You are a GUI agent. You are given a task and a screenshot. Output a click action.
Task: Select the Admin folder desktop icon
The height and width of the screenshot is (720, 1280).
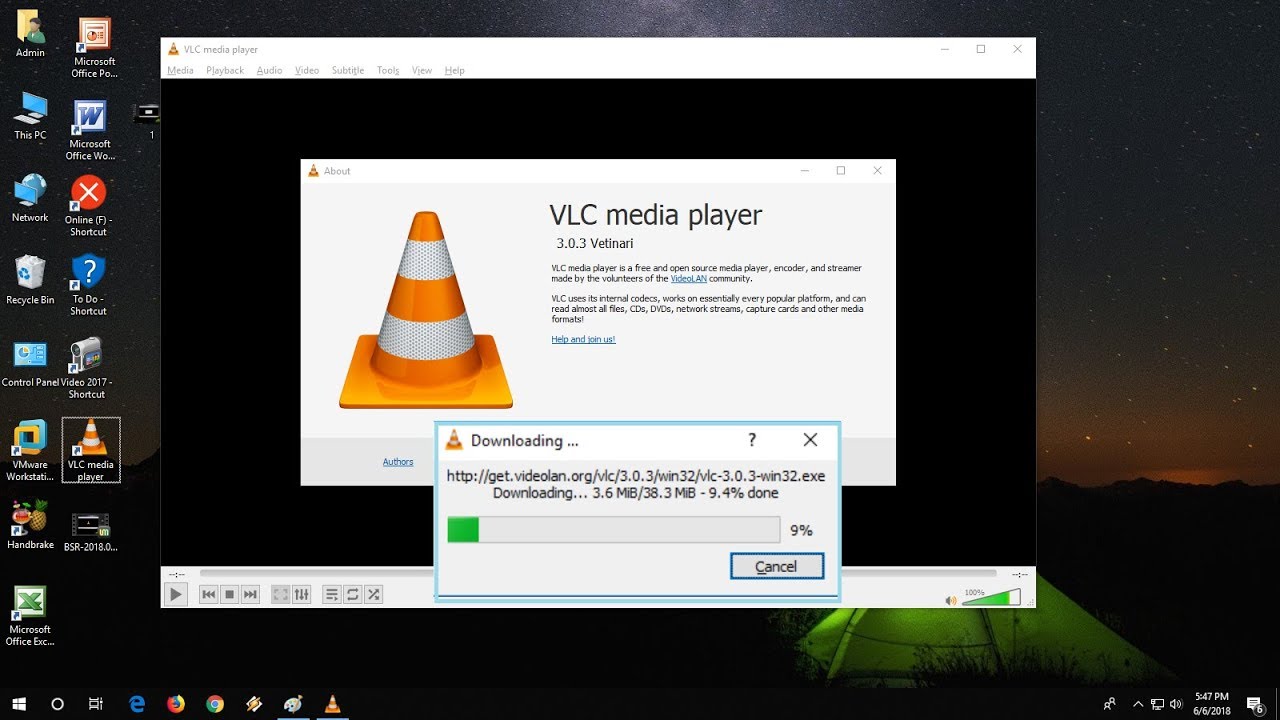click(30, 34)
